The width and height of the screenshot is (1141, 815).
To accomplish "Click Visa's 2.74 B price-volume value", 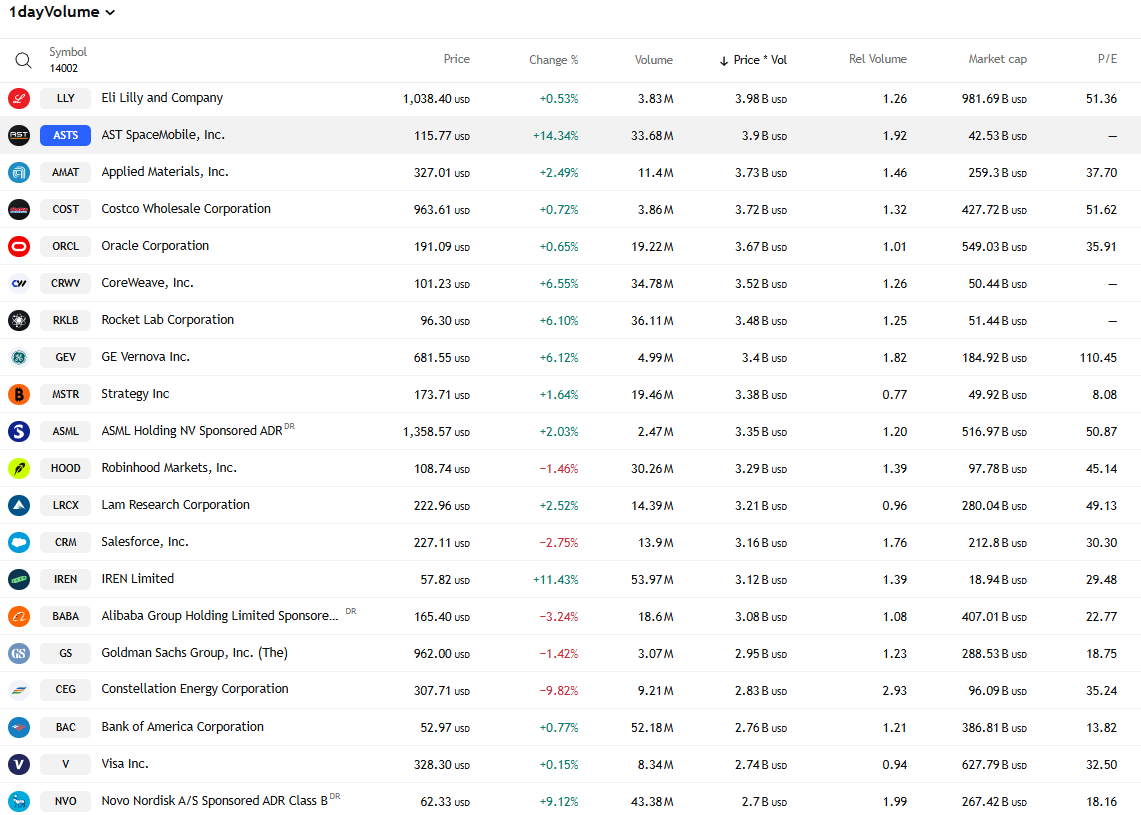I will point(760,765).
